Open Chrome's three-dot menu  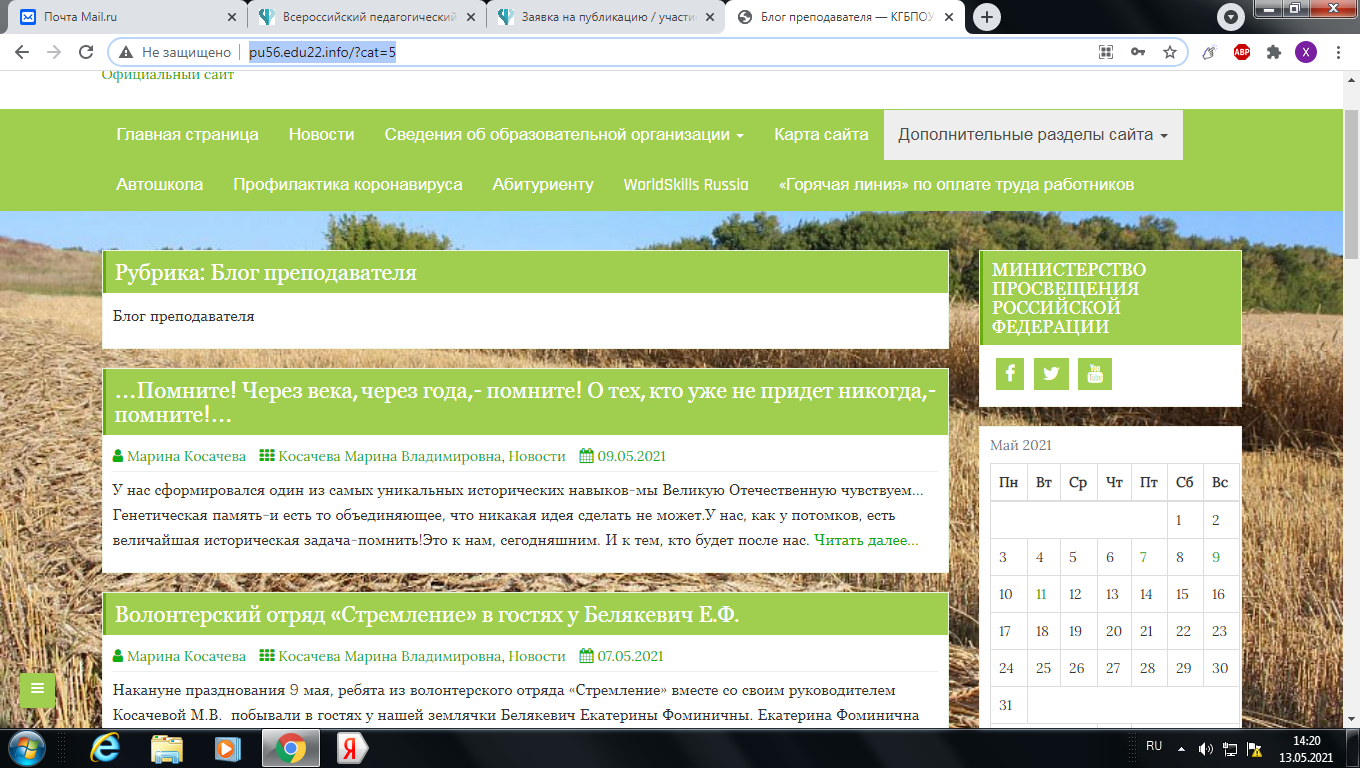tap(1338, 52)
